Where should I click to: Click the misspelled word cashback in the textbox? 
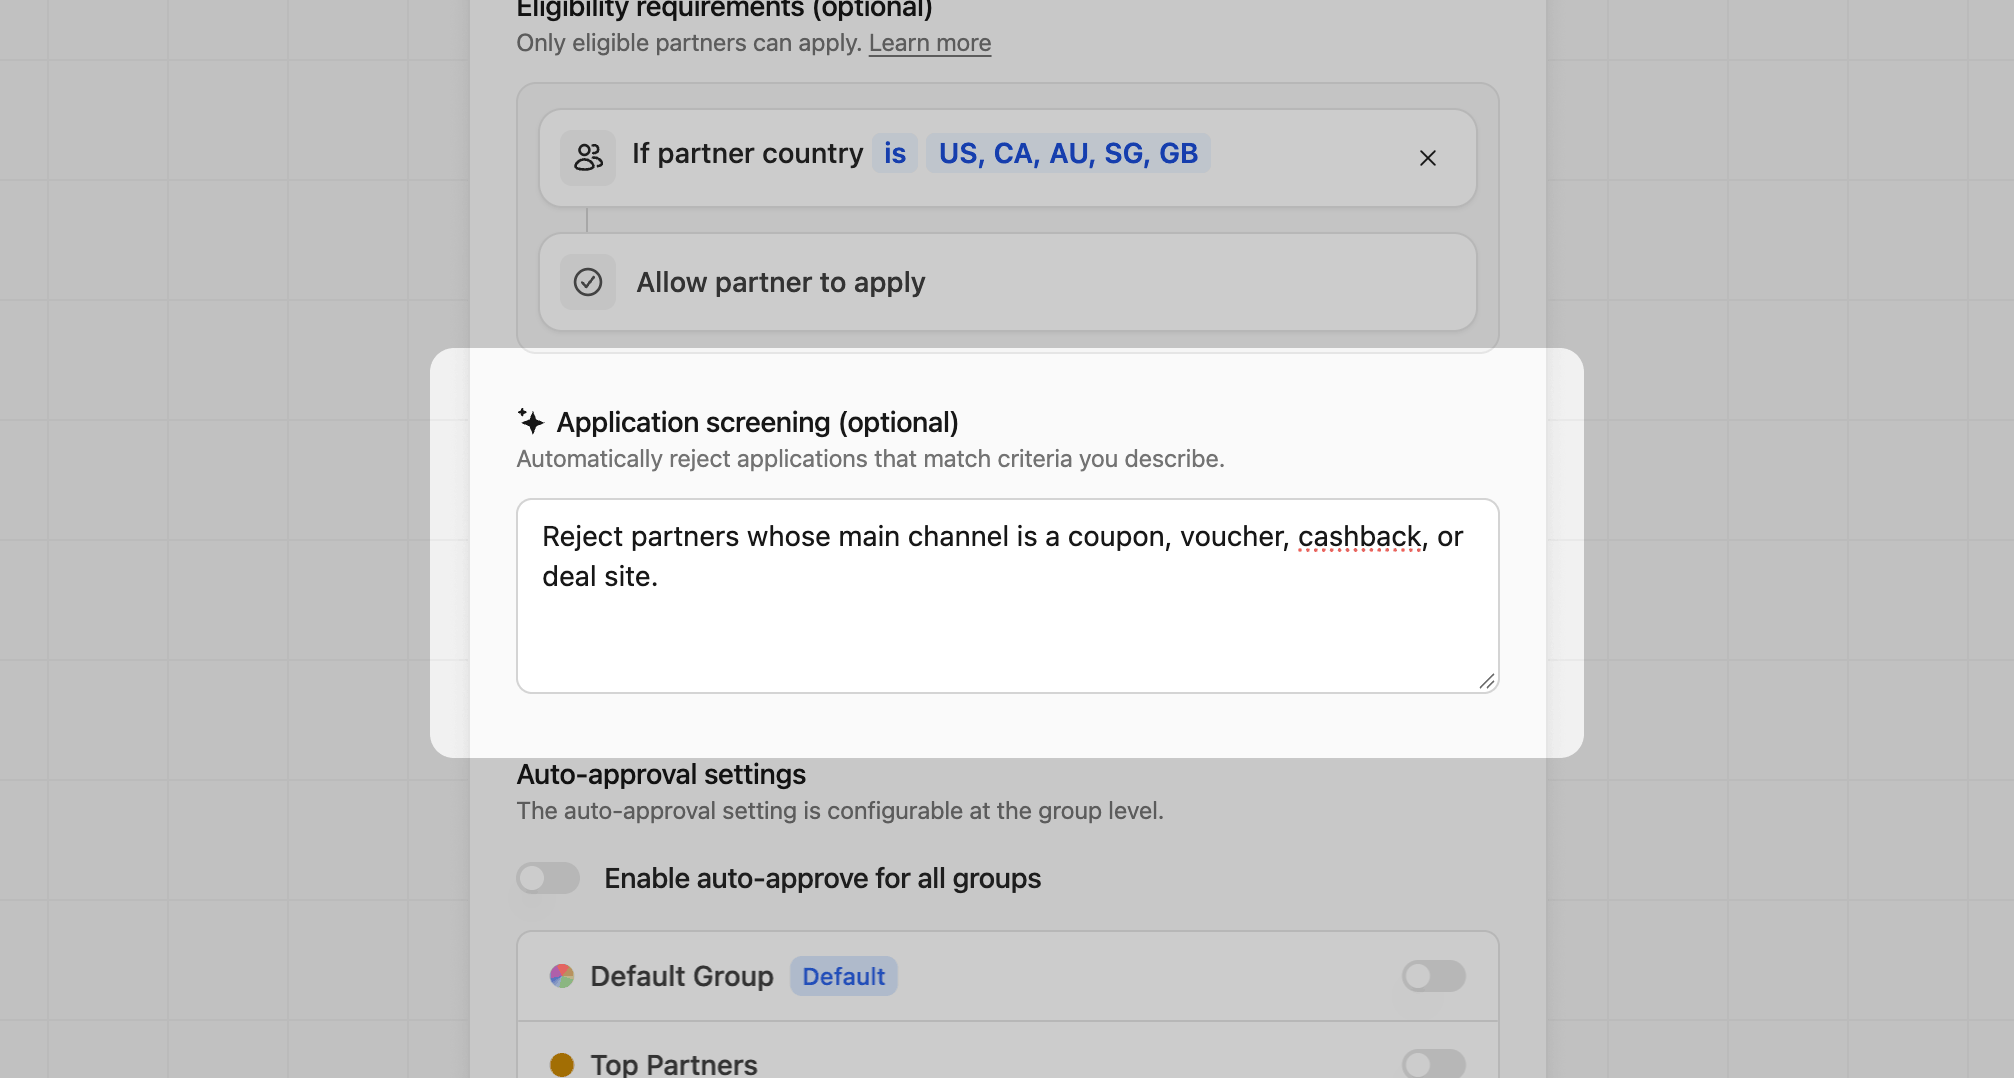pos(1360,537)
